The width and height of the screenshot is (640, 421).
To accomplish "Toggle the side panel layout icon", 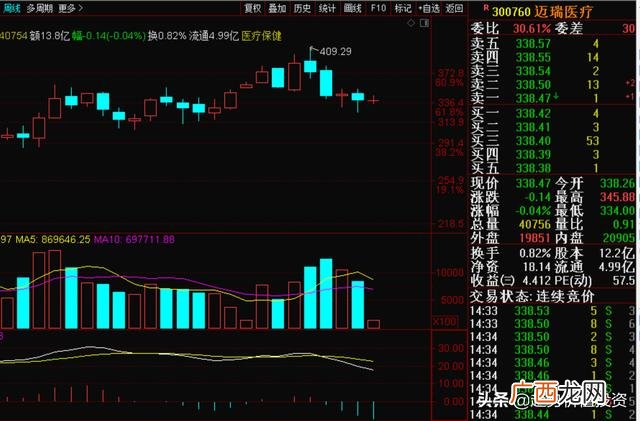I will pos(424,23).
